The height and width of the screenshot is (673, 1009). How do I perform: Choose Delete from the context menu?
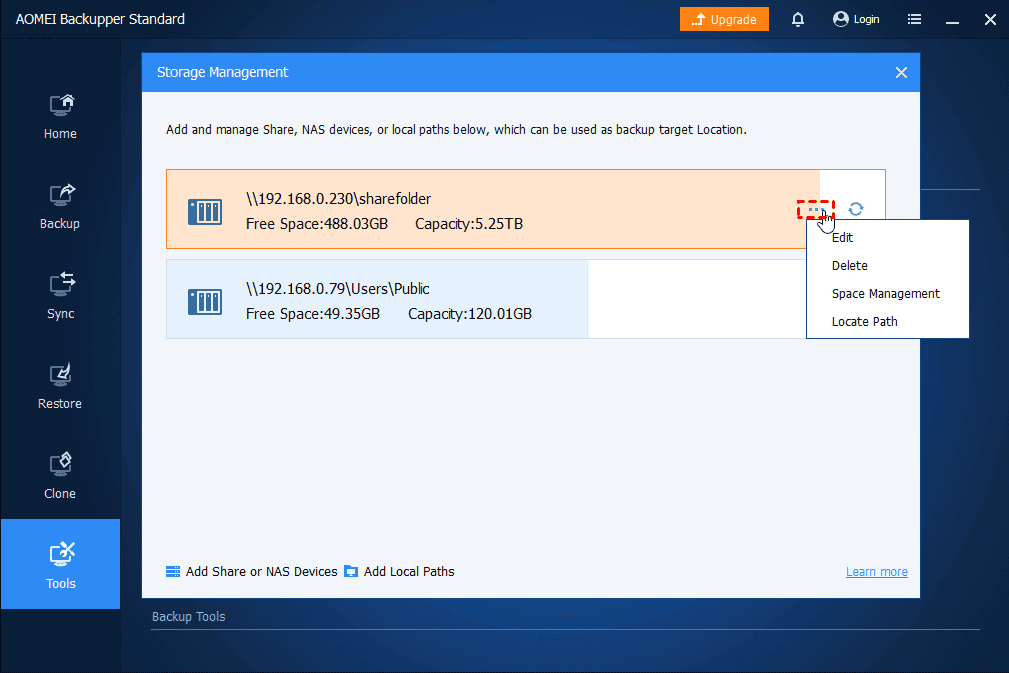(849, 266)
